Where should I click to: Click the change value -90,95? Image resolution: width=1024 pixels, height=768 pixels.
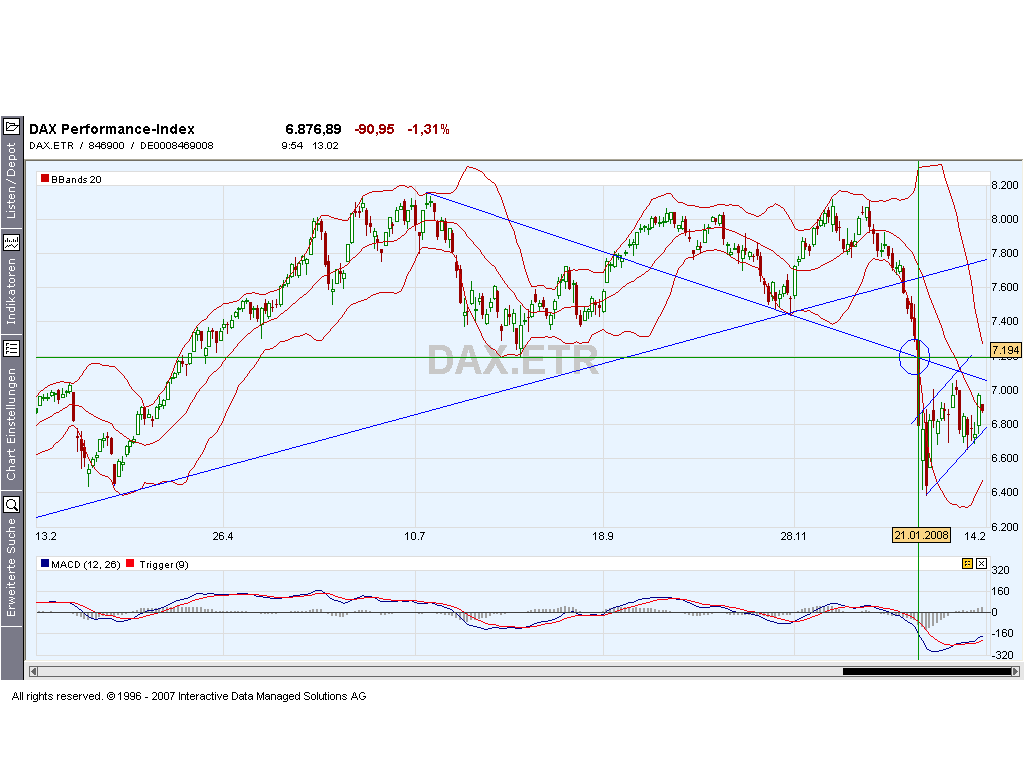pos(374,129)
